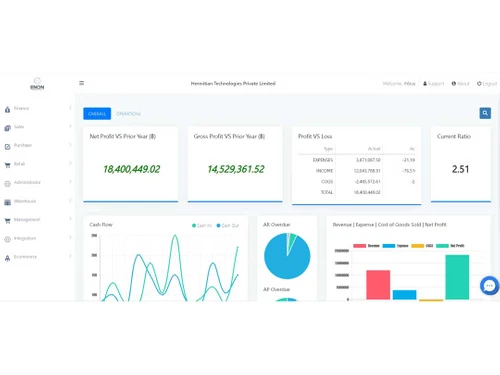Click the Sales sidebar icon
Viewport: 500px width, 375px height.
pyautogui.click(x=7, y=128)
